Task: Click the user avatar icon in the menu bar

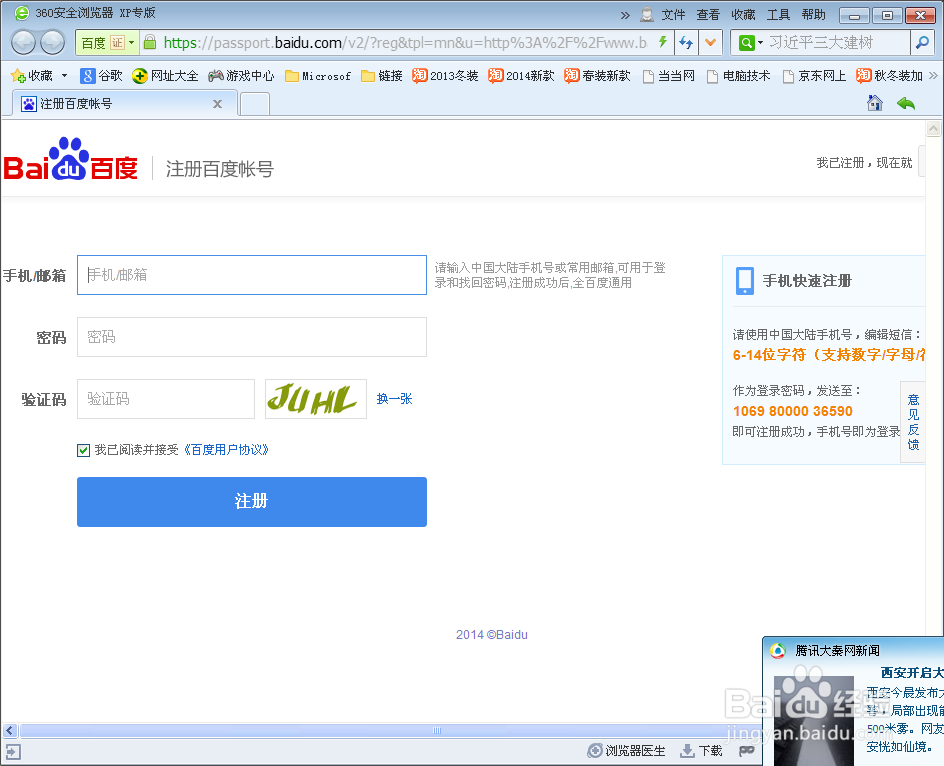Action: pyautogui.click(x=647, y=14)
